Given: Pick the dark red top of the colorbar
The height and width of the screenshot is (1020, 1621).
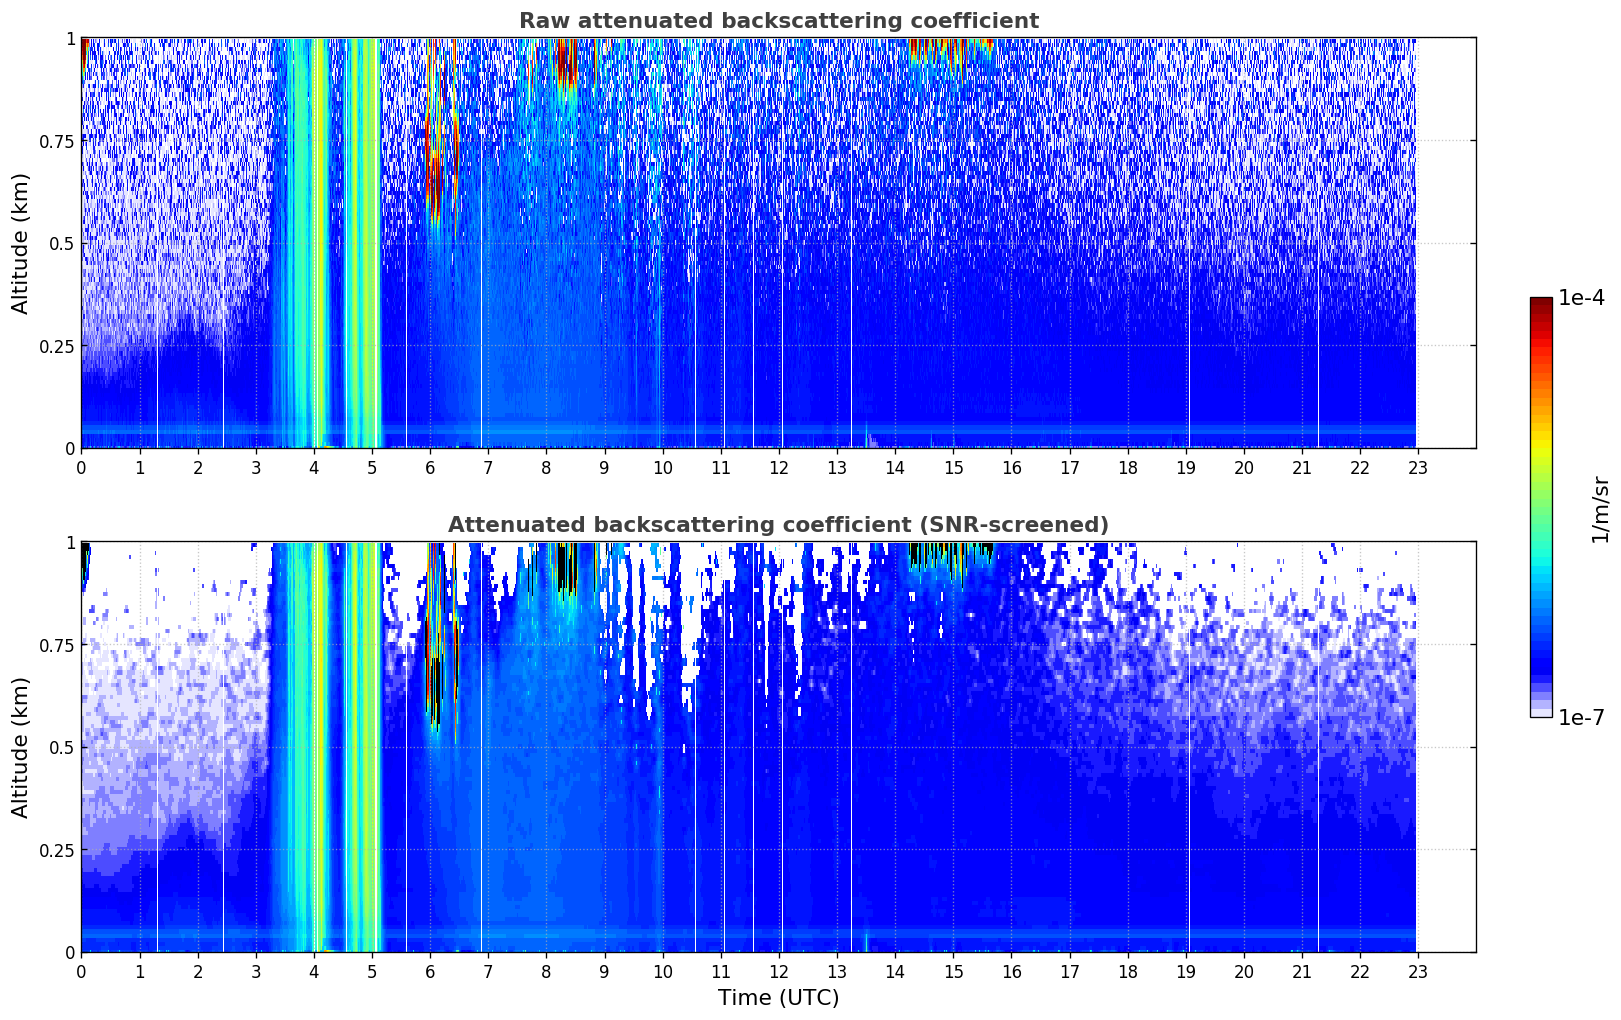Looking at the screenshot, I should [1541, 306].
